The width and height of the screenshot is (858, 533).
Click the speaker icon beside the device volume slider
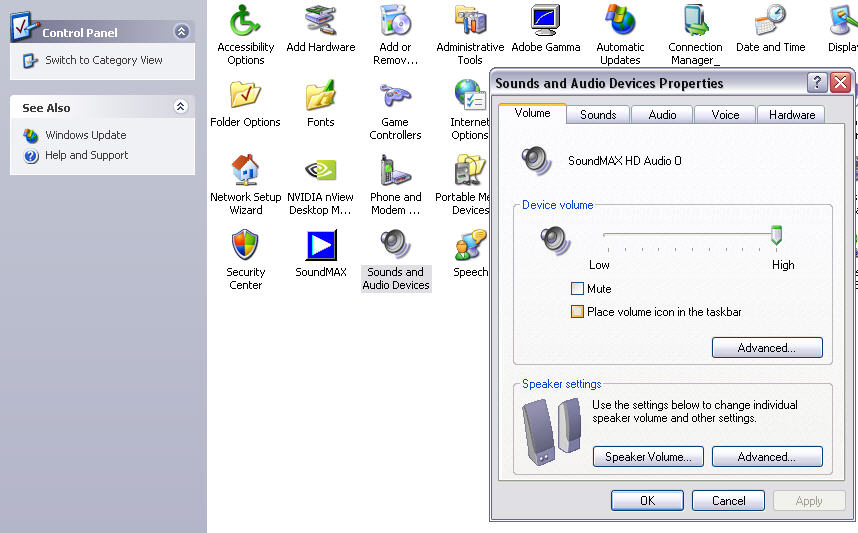(x=555, y=240)
